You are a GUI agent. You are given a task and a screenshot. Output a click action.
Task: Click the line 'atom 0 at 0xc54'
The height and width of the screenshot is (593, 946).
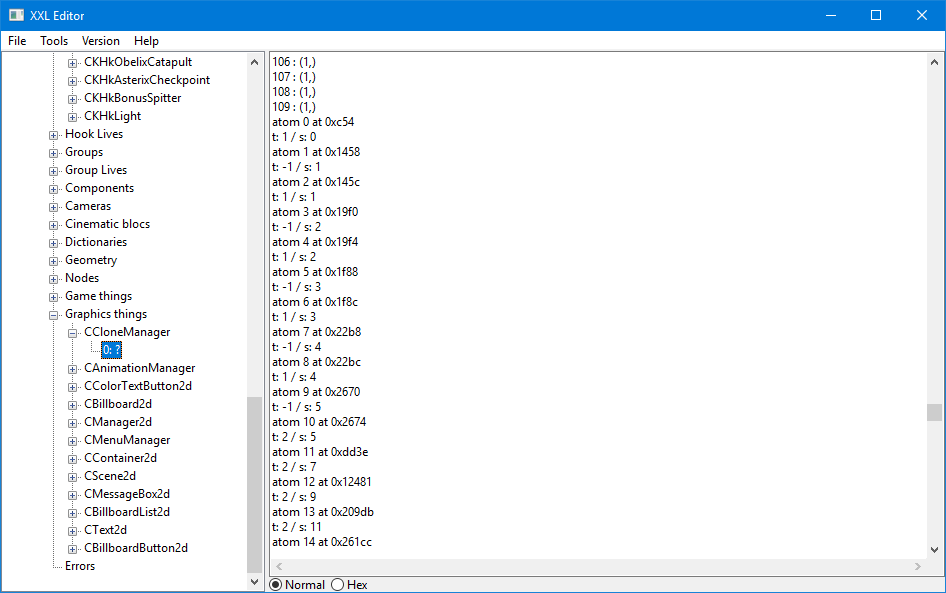click(313, 122)
